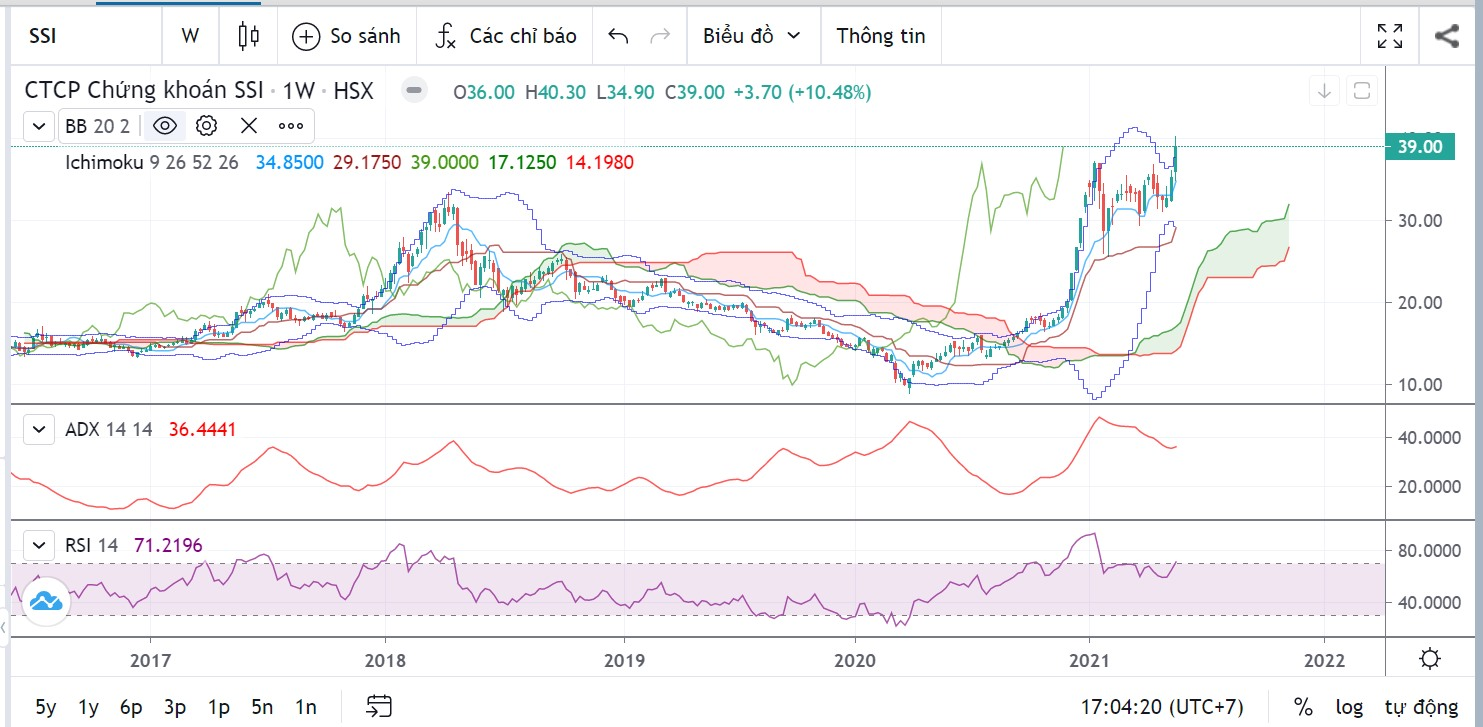Image resolution: width=1483 pixels, height=727 pixels.
Task: Click the blue cloud logo icon
Action: (46, 601)
